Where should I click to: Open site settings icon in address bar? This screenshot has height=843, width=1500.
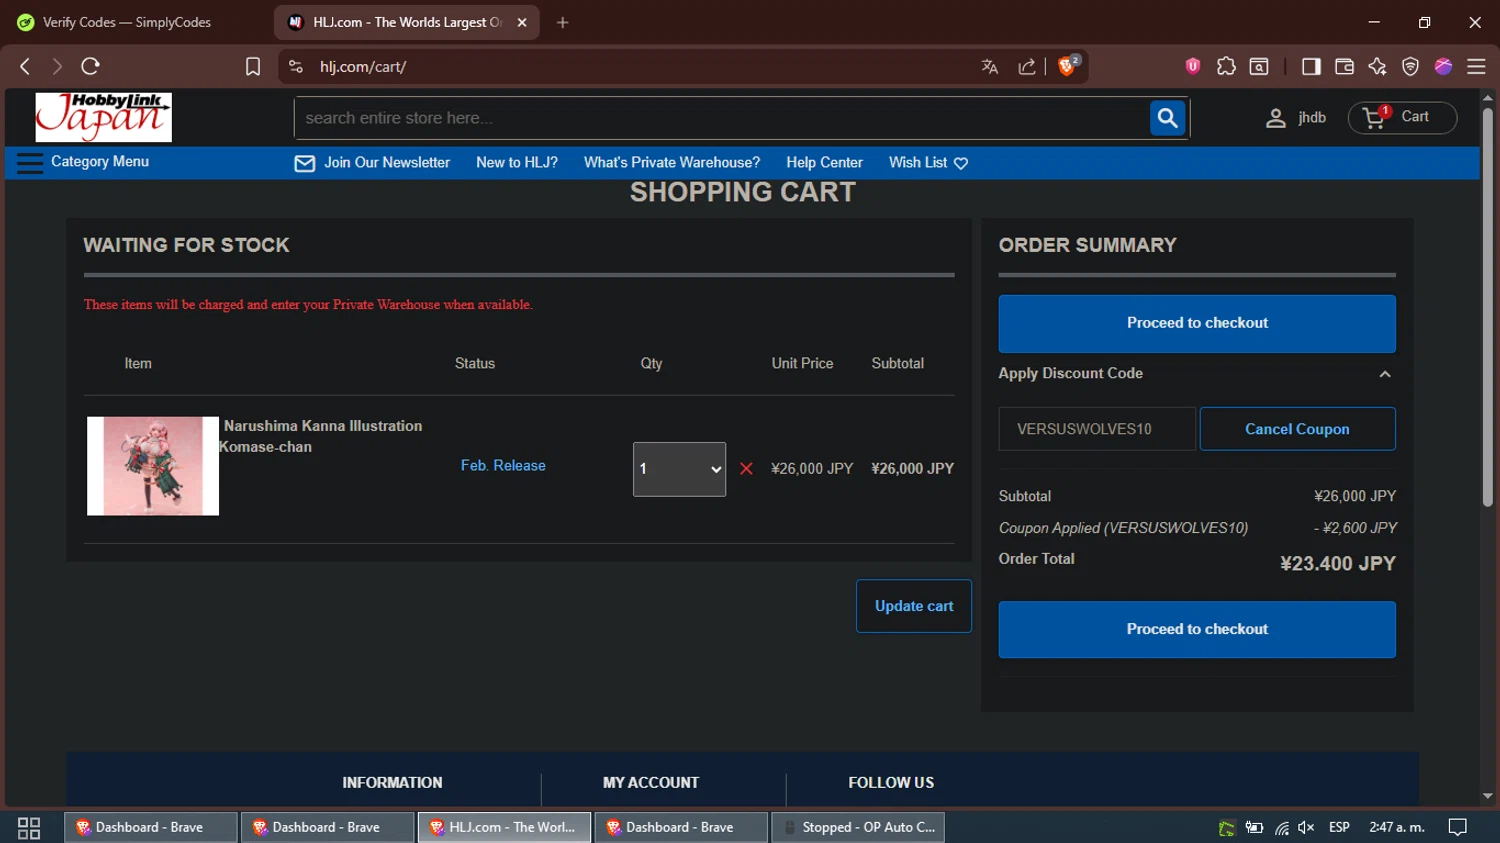click(295, 66)
